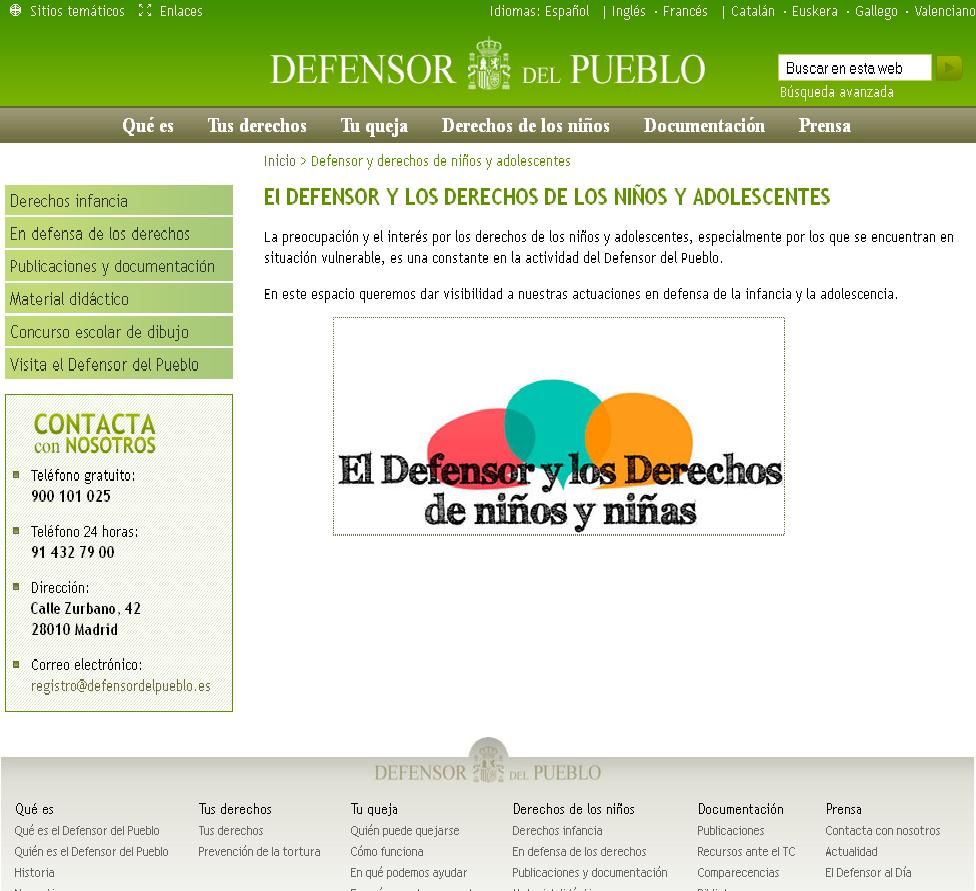
Task: Open footer link 'Historia'
Action: pos(34,873)
